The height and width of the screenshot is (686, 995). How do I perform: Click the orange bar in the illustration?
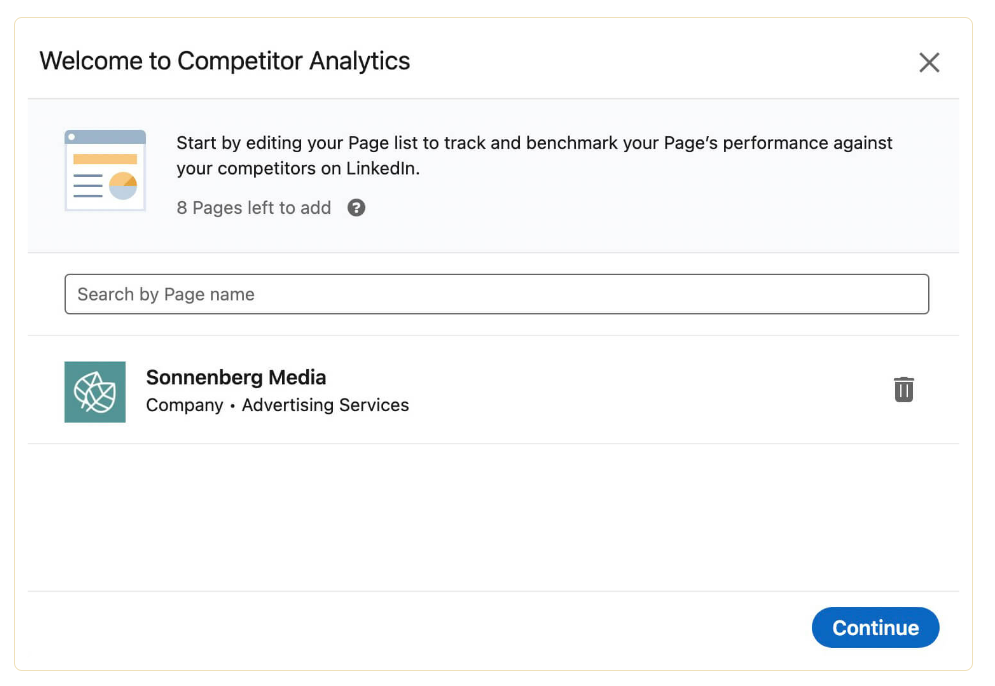click(x=105, y=159)
